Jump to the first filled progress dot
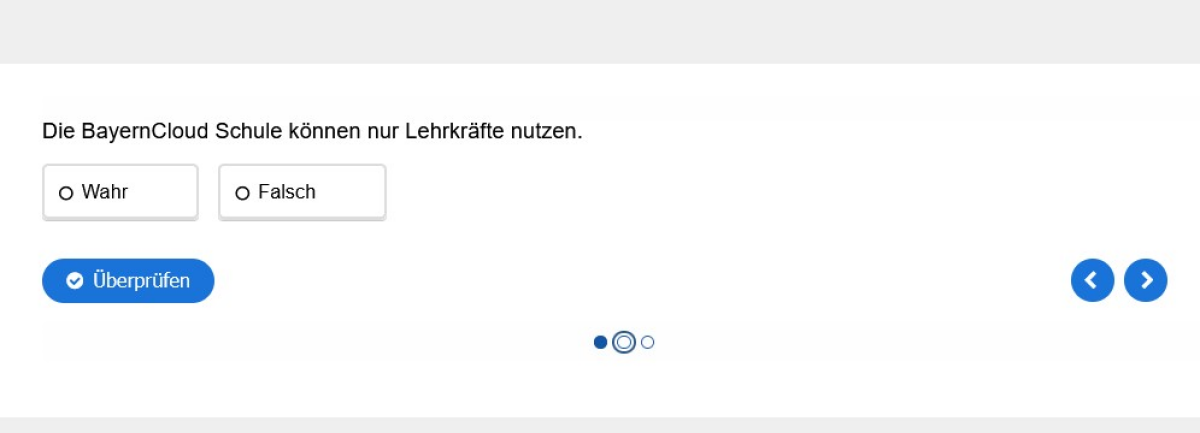 pyautogui.click(x=600, y=342)
